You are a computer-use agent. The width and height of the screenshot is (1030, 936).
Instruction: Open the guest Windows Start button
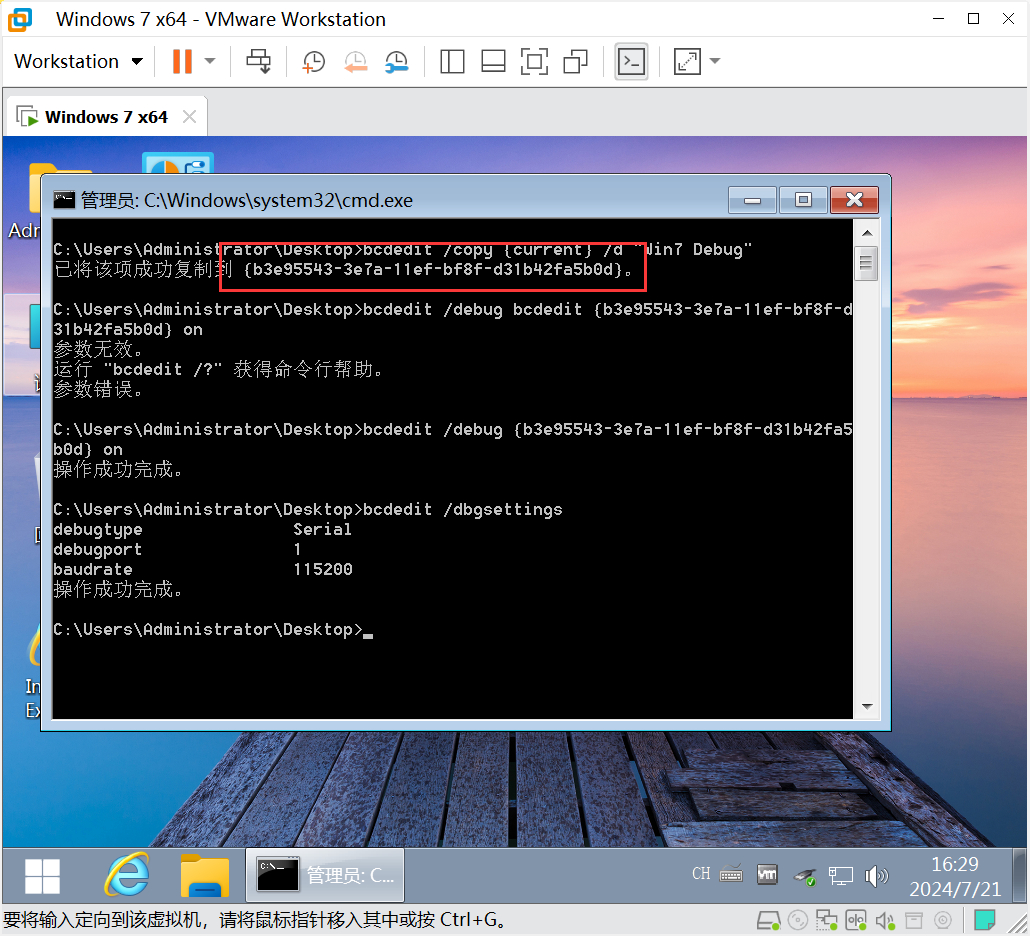click(42, 876)
